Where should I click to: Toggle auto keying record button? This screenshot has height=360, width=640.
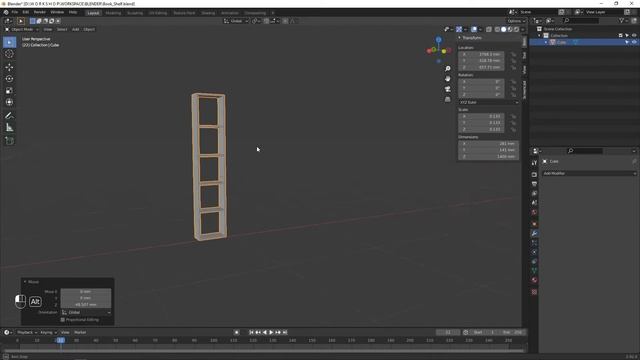point(236,332)
